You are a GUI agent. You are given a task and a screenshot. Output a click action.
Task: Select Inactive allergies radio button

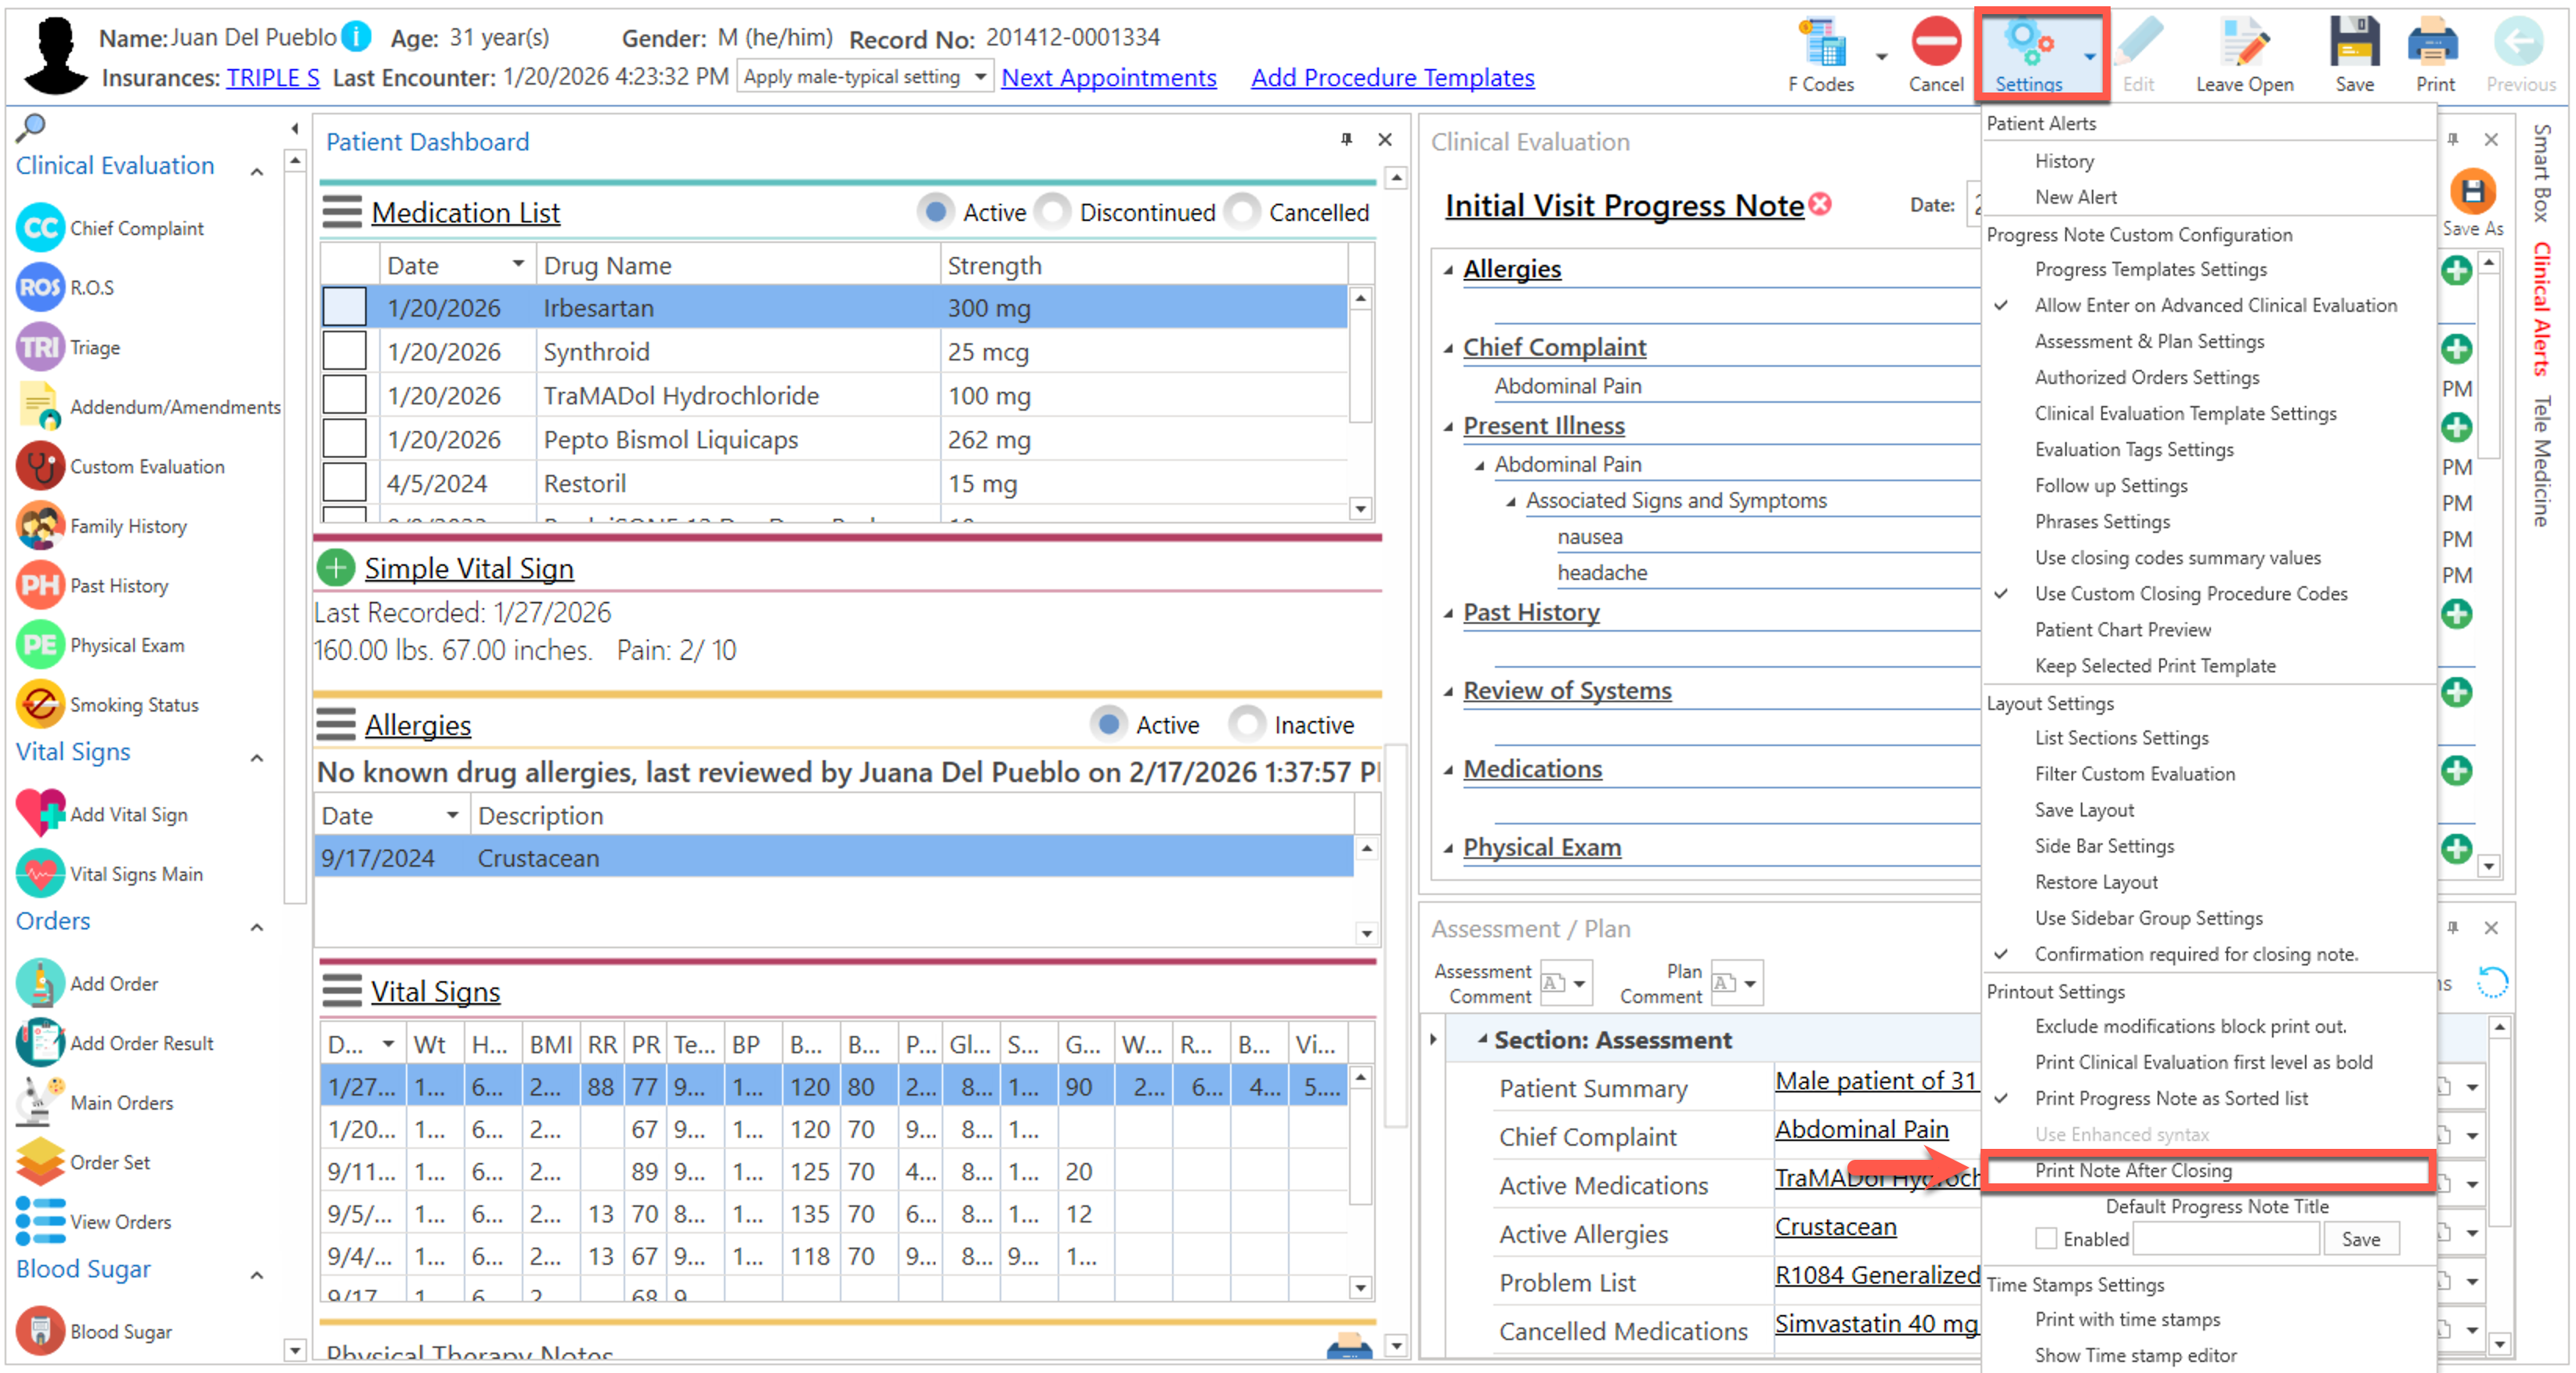click(x=1246, y=724)
